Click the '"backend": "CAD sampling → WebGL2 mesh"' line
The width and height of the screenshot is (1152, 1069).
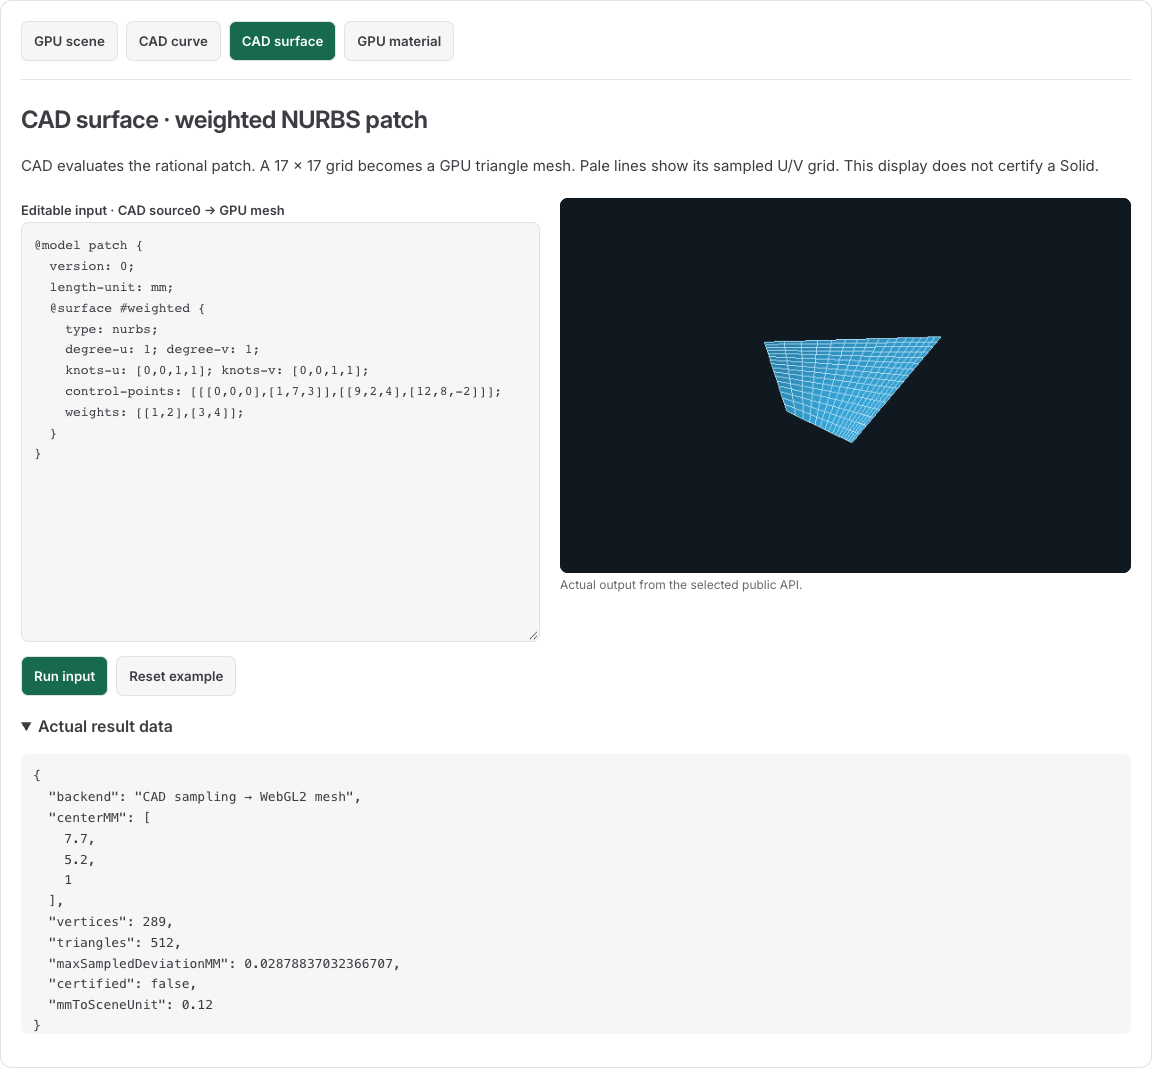[205, 796]
